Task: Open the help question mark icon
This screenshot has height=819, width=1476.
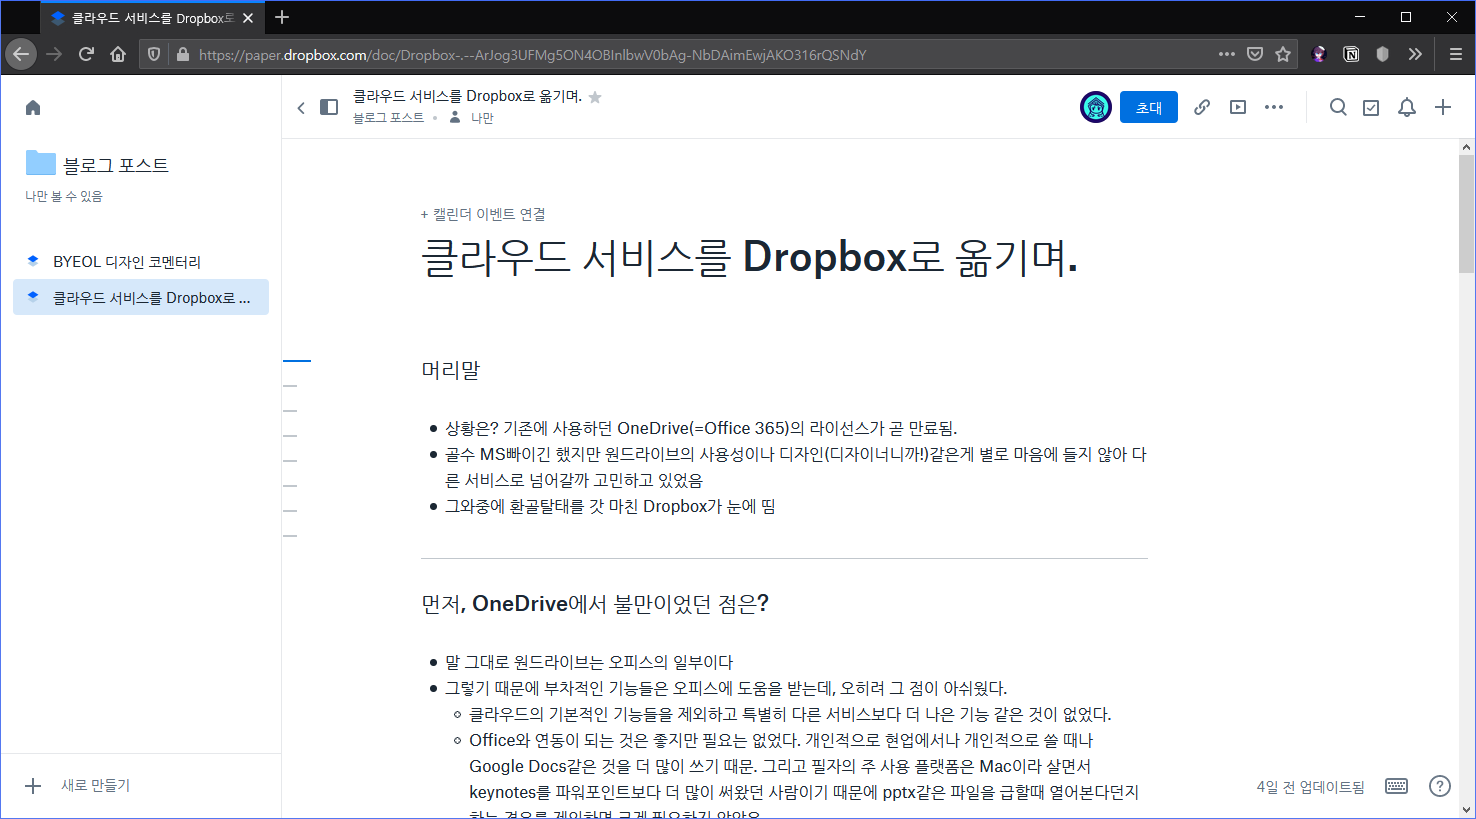Action: pos(1440,786)
